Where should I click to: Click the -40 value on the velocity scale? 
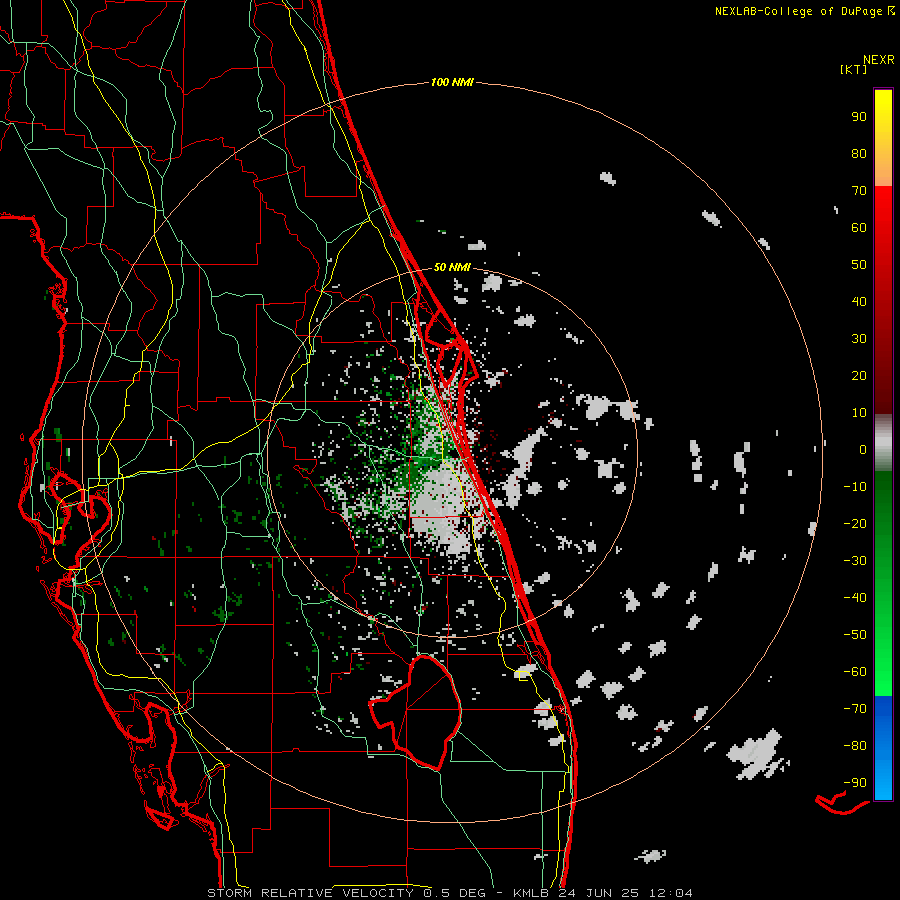coord(855,598)
